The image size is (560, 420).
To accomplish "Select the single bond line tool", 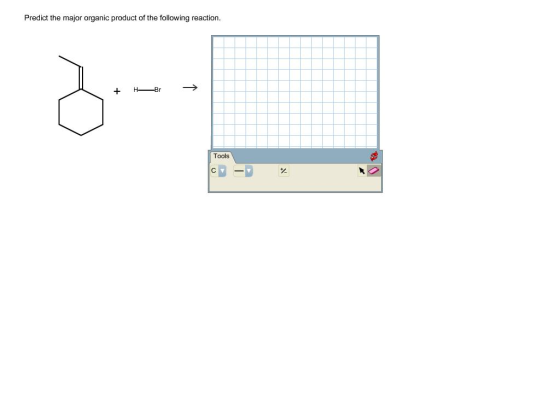I will coord(239,171).
